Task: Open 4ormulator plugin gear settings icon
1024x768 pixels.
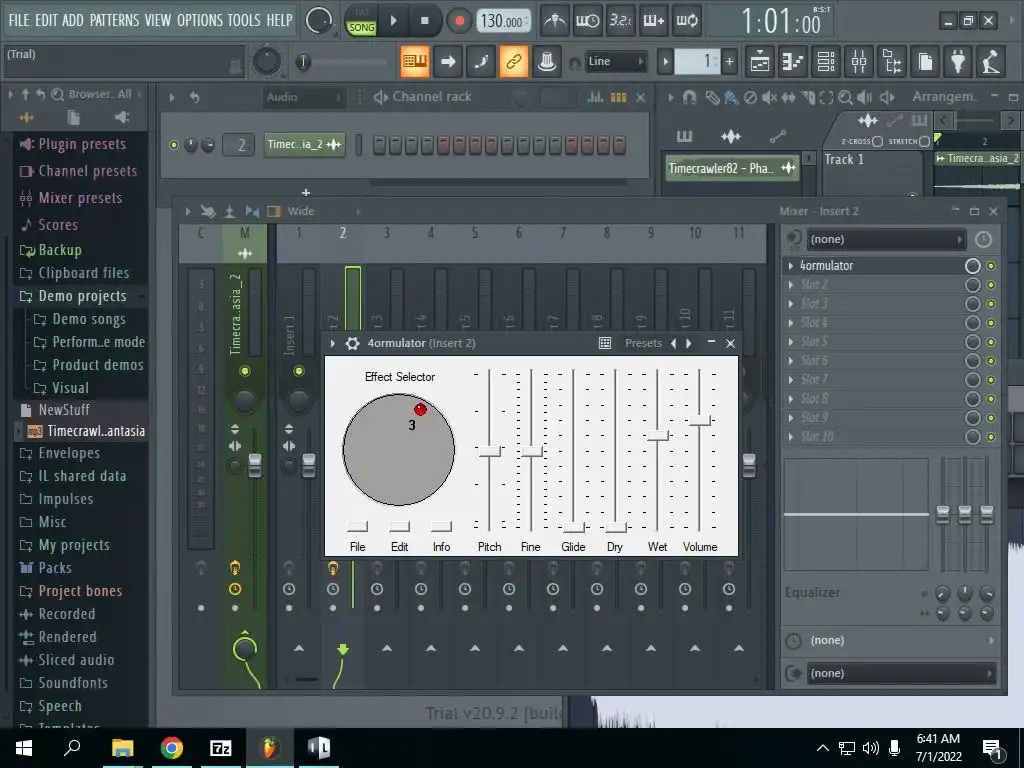Action: (352, 344)
